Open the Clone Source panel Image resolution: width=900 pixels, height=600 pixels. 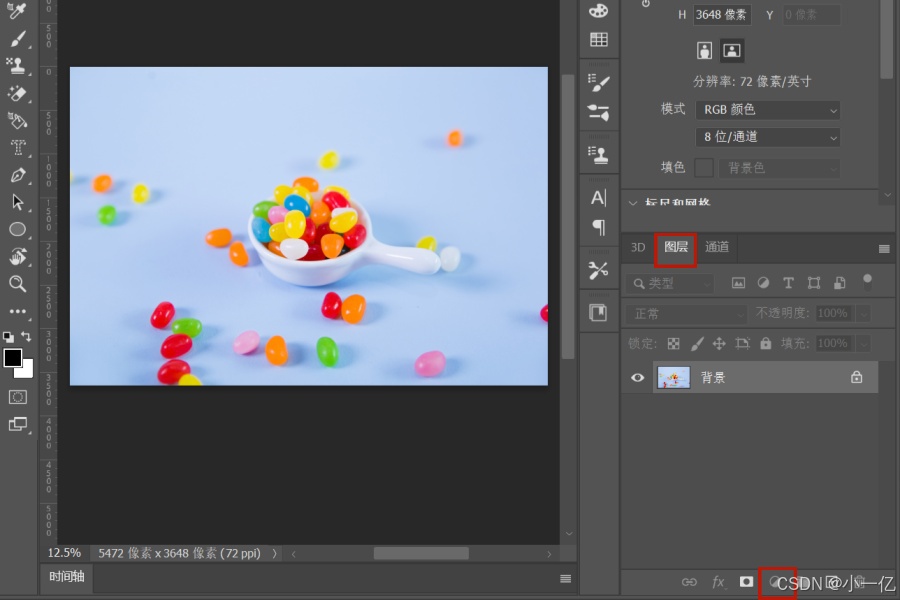coord(599,155)
